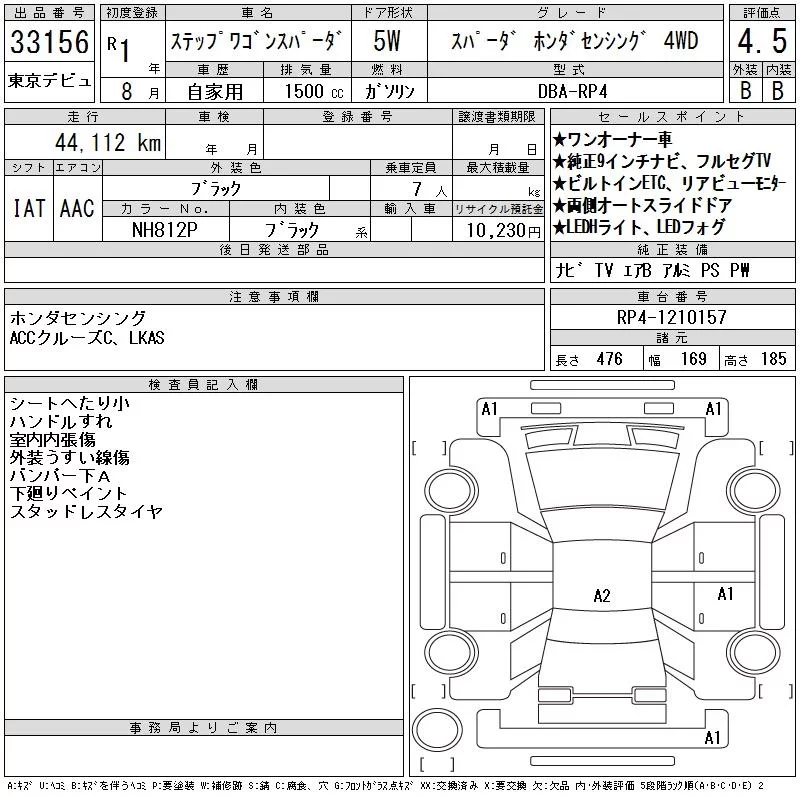The width and height of the screenshot is (800, 800).
Task: Click the A1 marker on the rear bumper
Action: [712, 737]
